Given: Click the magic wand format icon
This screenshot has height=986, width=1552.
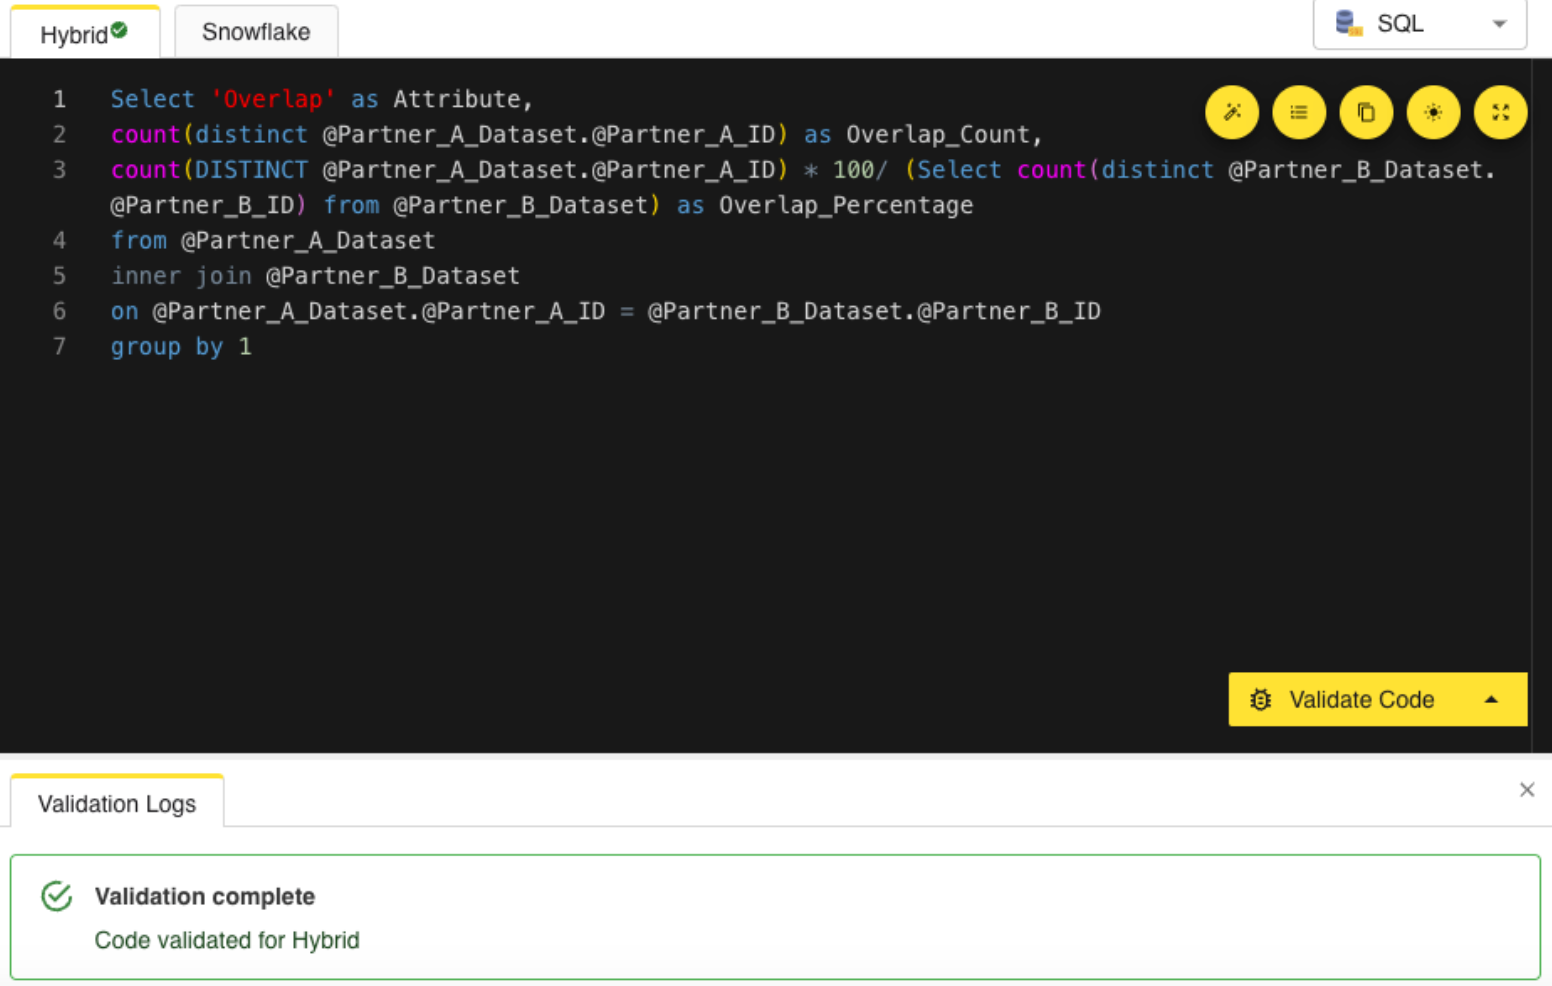Looking at the screenshot, I should coord(1232,112).
